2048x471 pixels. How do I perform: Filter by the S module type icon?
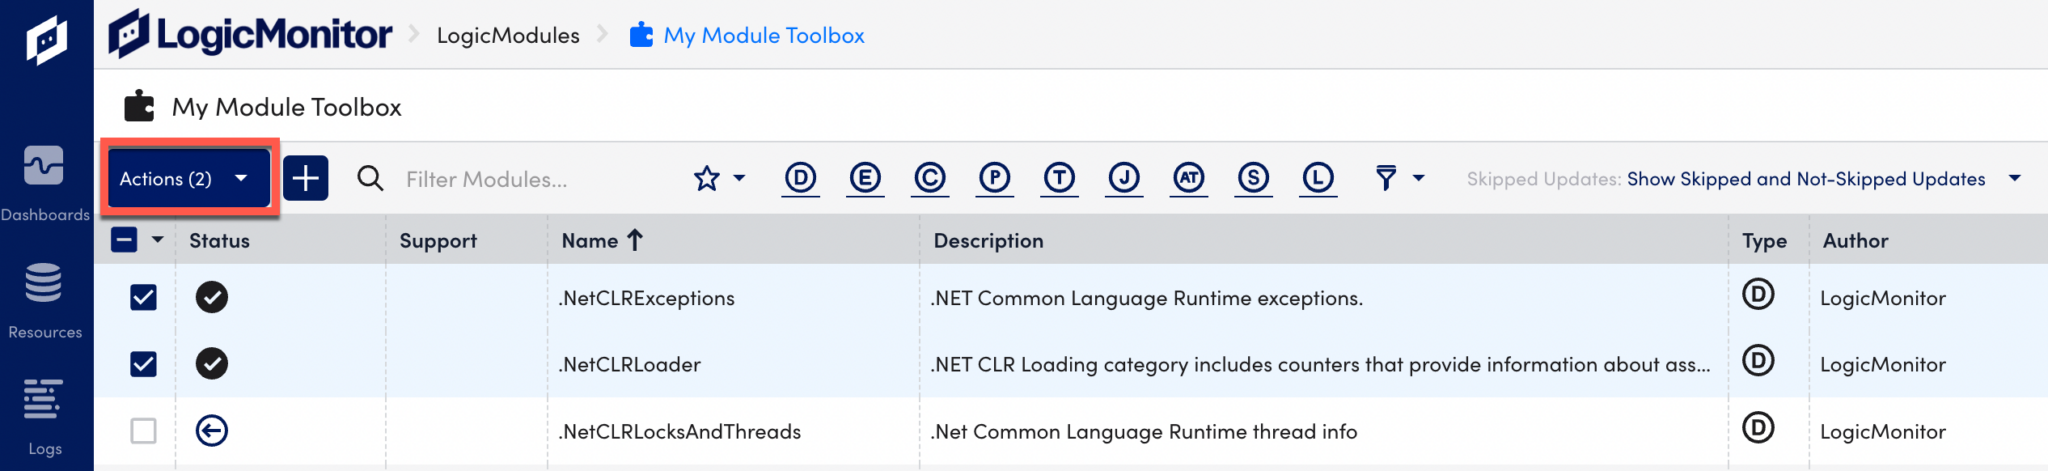pos(1253,178)
